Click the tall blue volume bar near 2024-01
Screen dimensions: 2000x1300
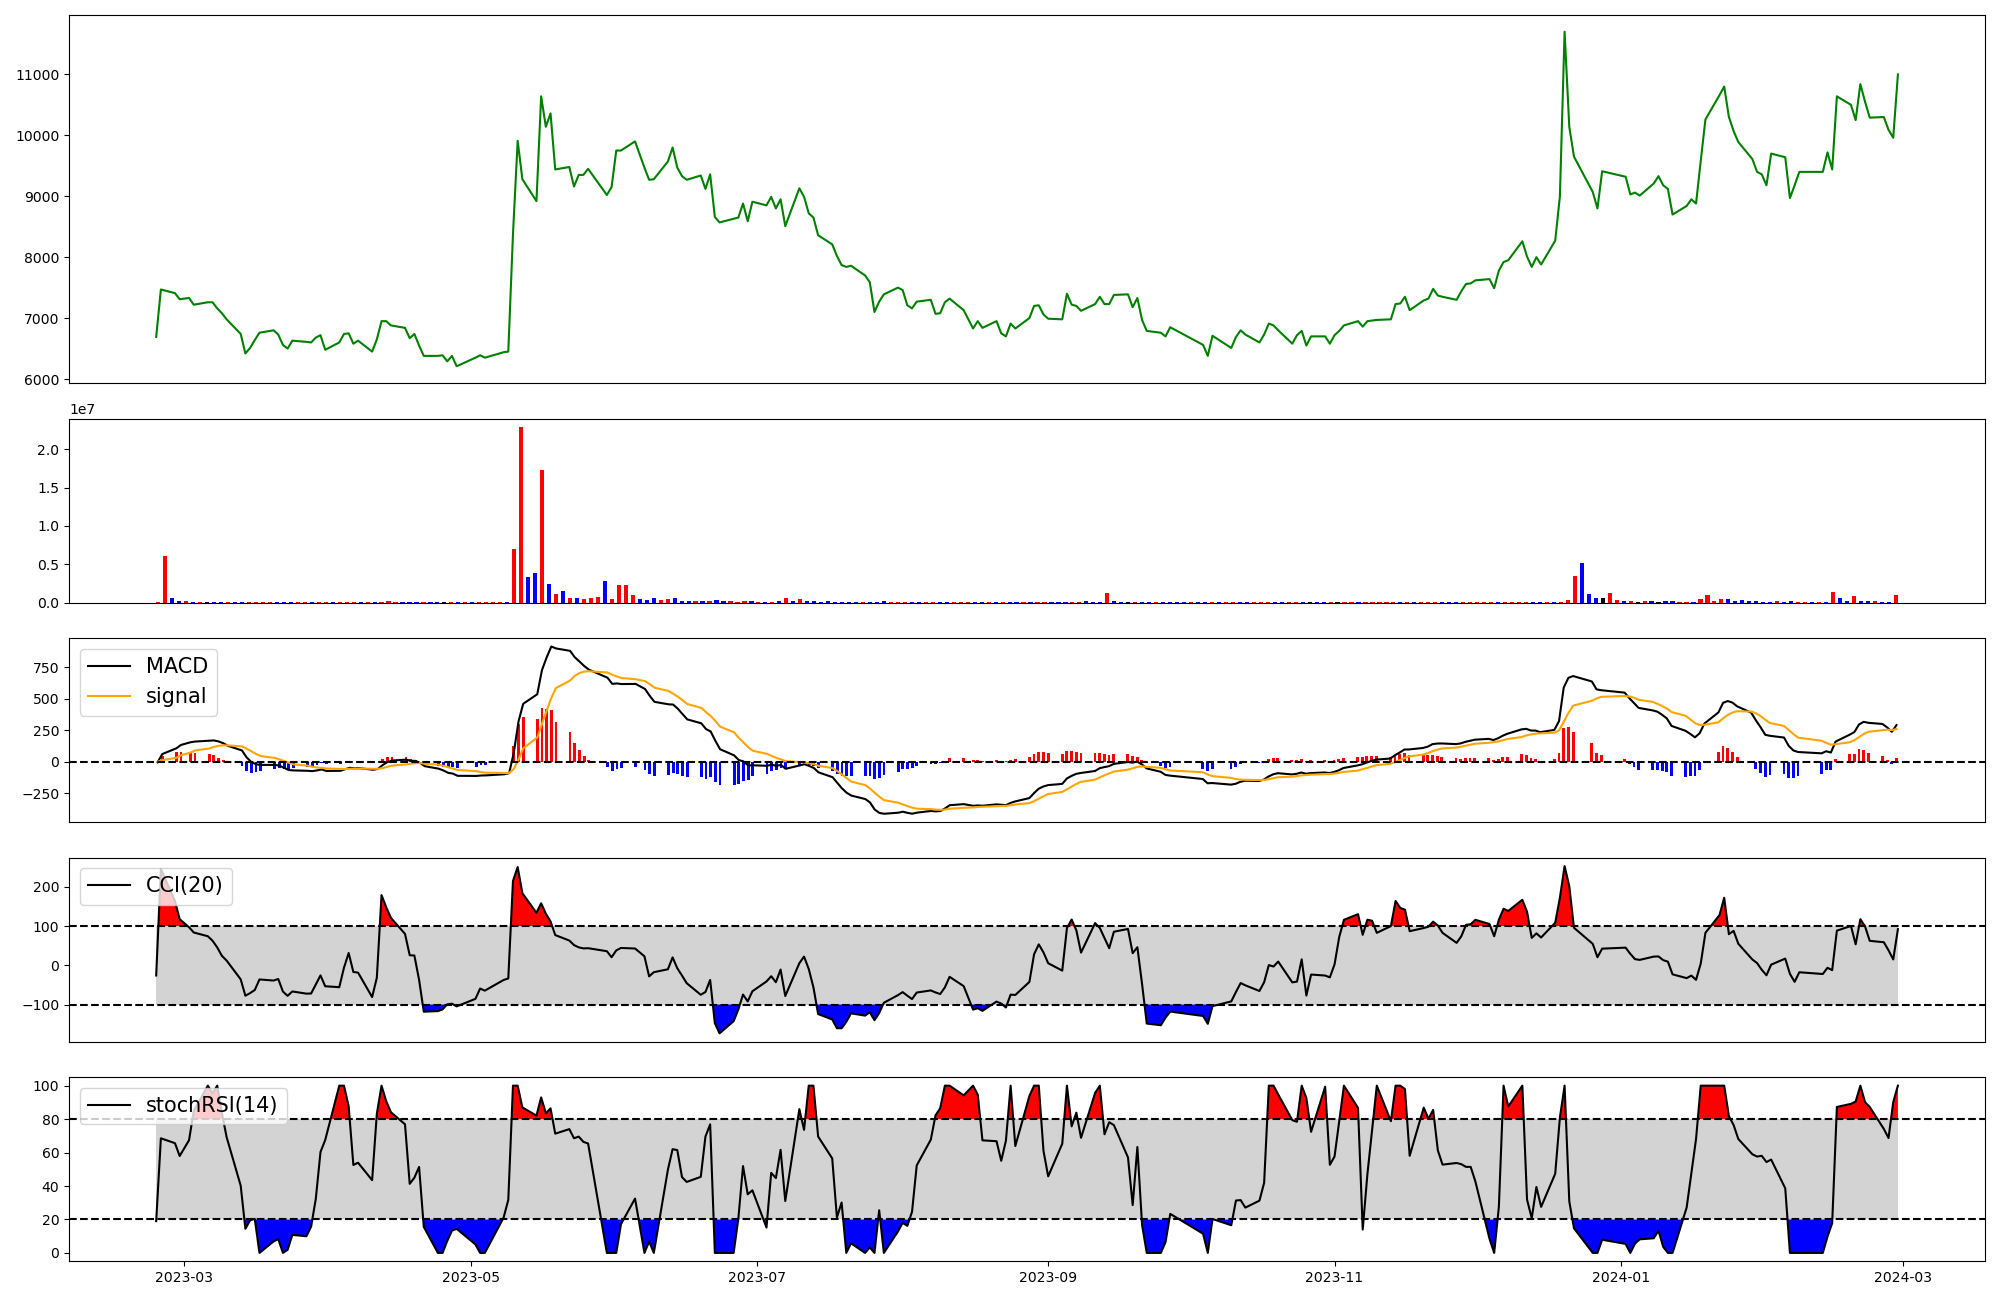pos(1582,583)
